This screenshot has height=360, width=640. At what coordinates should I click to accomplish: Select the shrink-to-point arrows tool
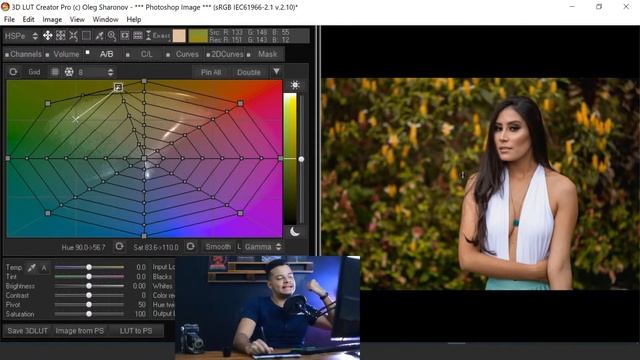tap(73, 36)
